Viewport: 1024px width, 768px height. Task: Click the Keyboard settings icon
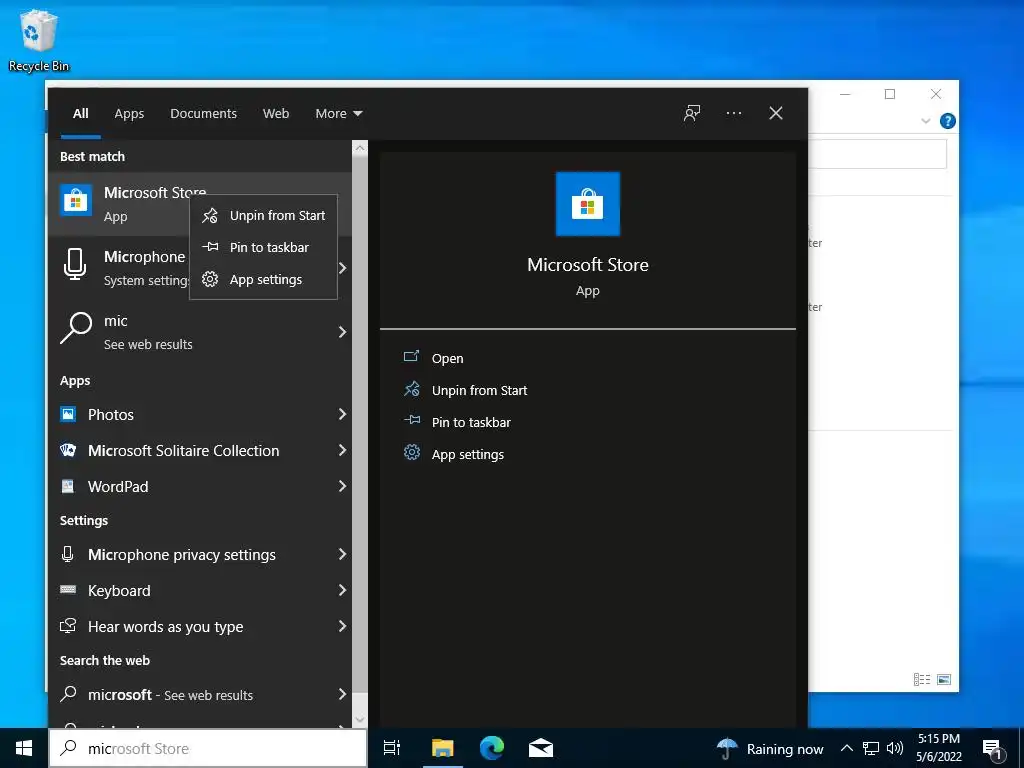point(68,590)
